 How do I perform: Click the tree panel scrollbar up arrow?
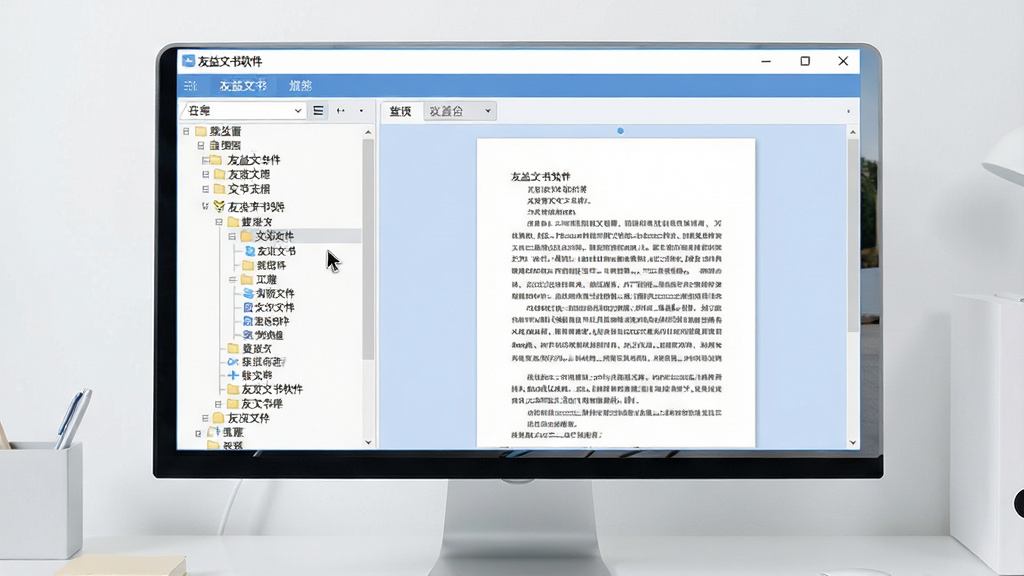point(368,133)
